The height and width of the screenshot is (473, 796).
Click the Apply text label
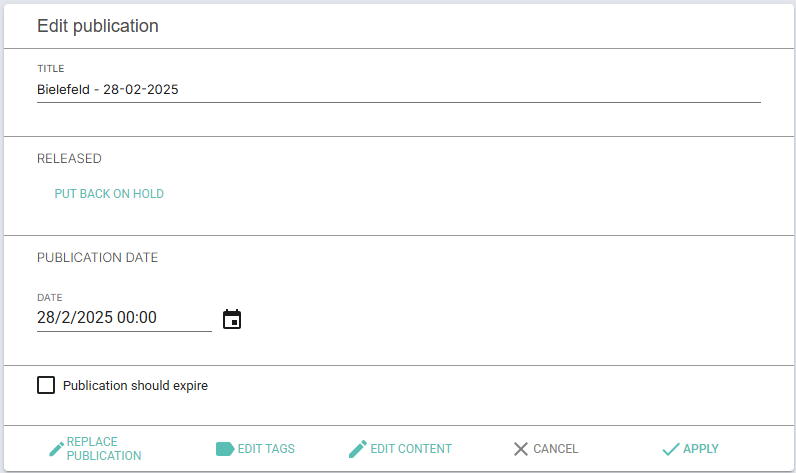pos(701,449)
